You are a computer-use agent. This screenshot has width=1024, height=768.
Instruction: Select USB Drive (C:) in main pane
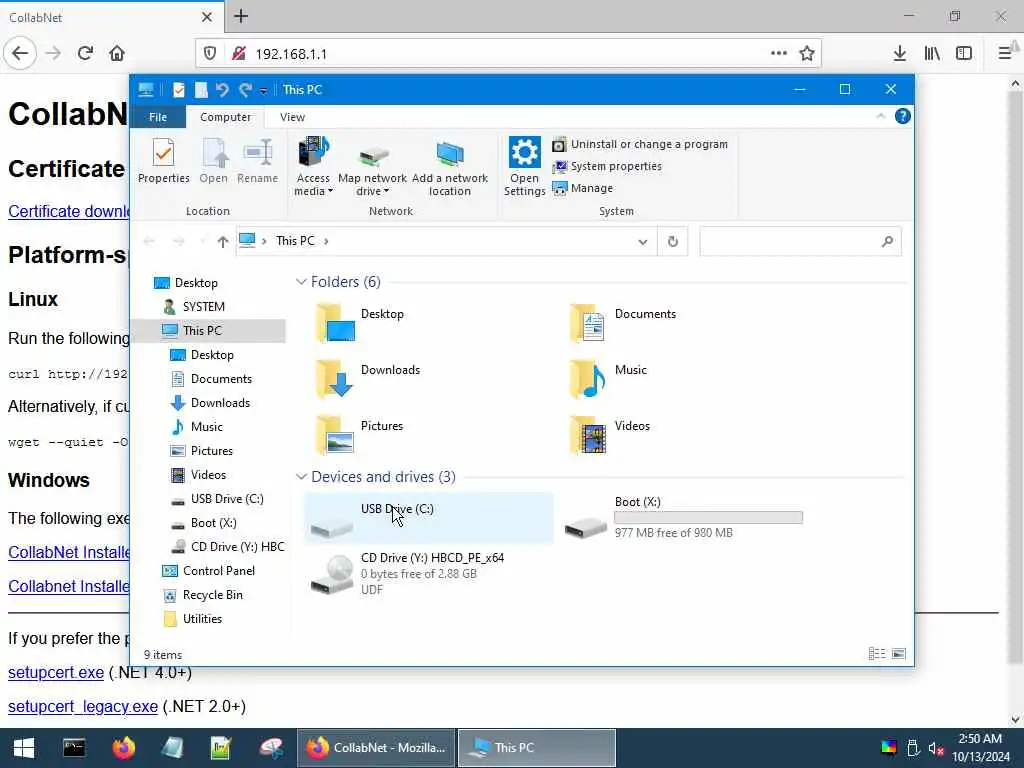[428, 519]
